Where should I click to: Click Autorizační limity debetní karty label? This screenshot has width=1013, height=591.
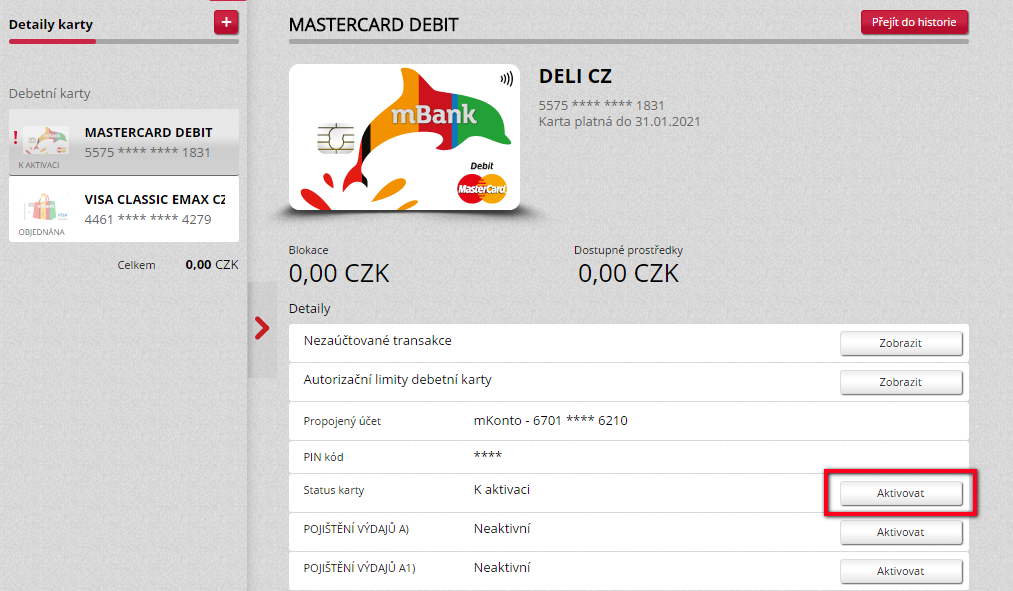click(x=397, y=380)
